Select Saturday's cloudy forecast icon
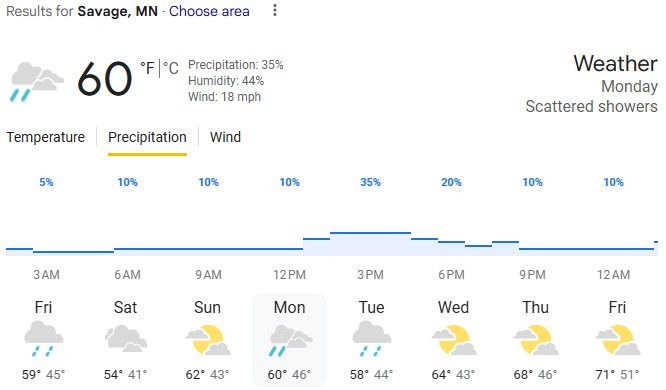Viewport: 666px width, 390px height. tap(126, 339)
